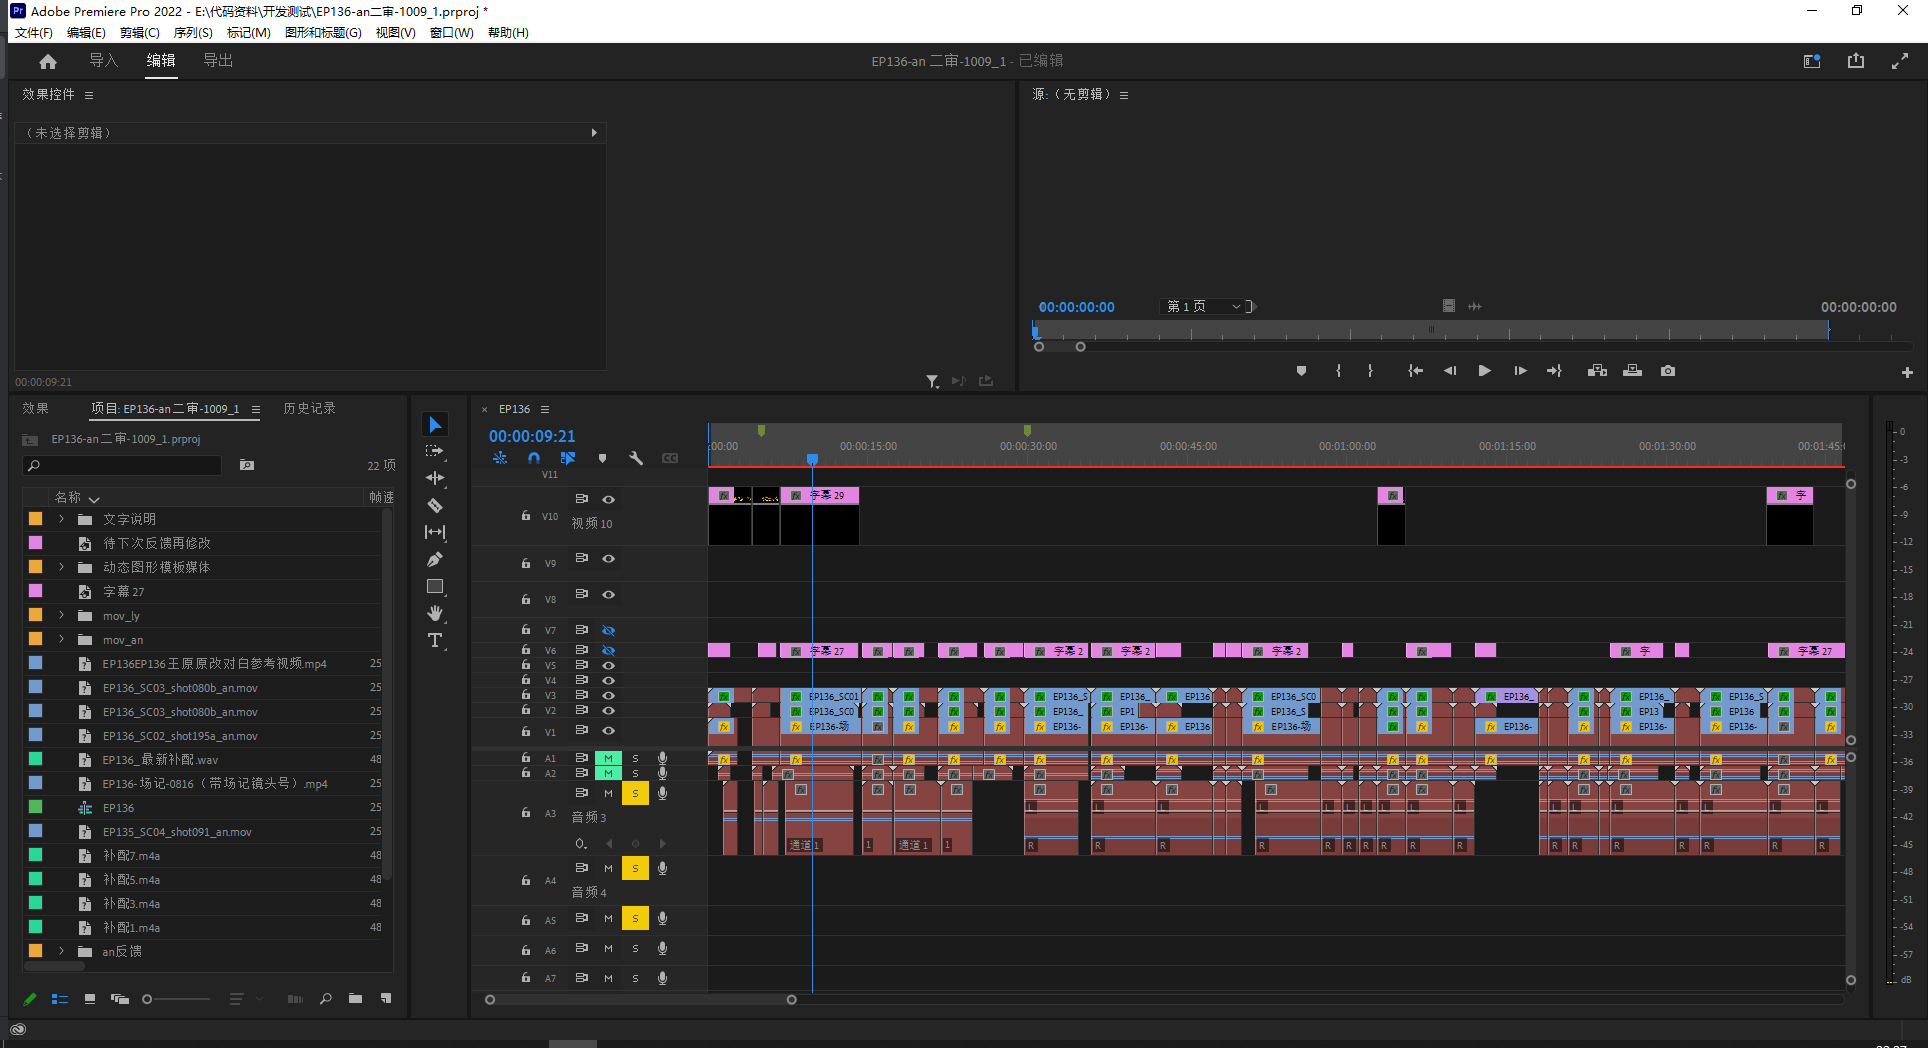The height and width of the screenshot is (1048, 1928).
Task: Select the Razor tool in the toolbar
Action: (x=435, y=506)
